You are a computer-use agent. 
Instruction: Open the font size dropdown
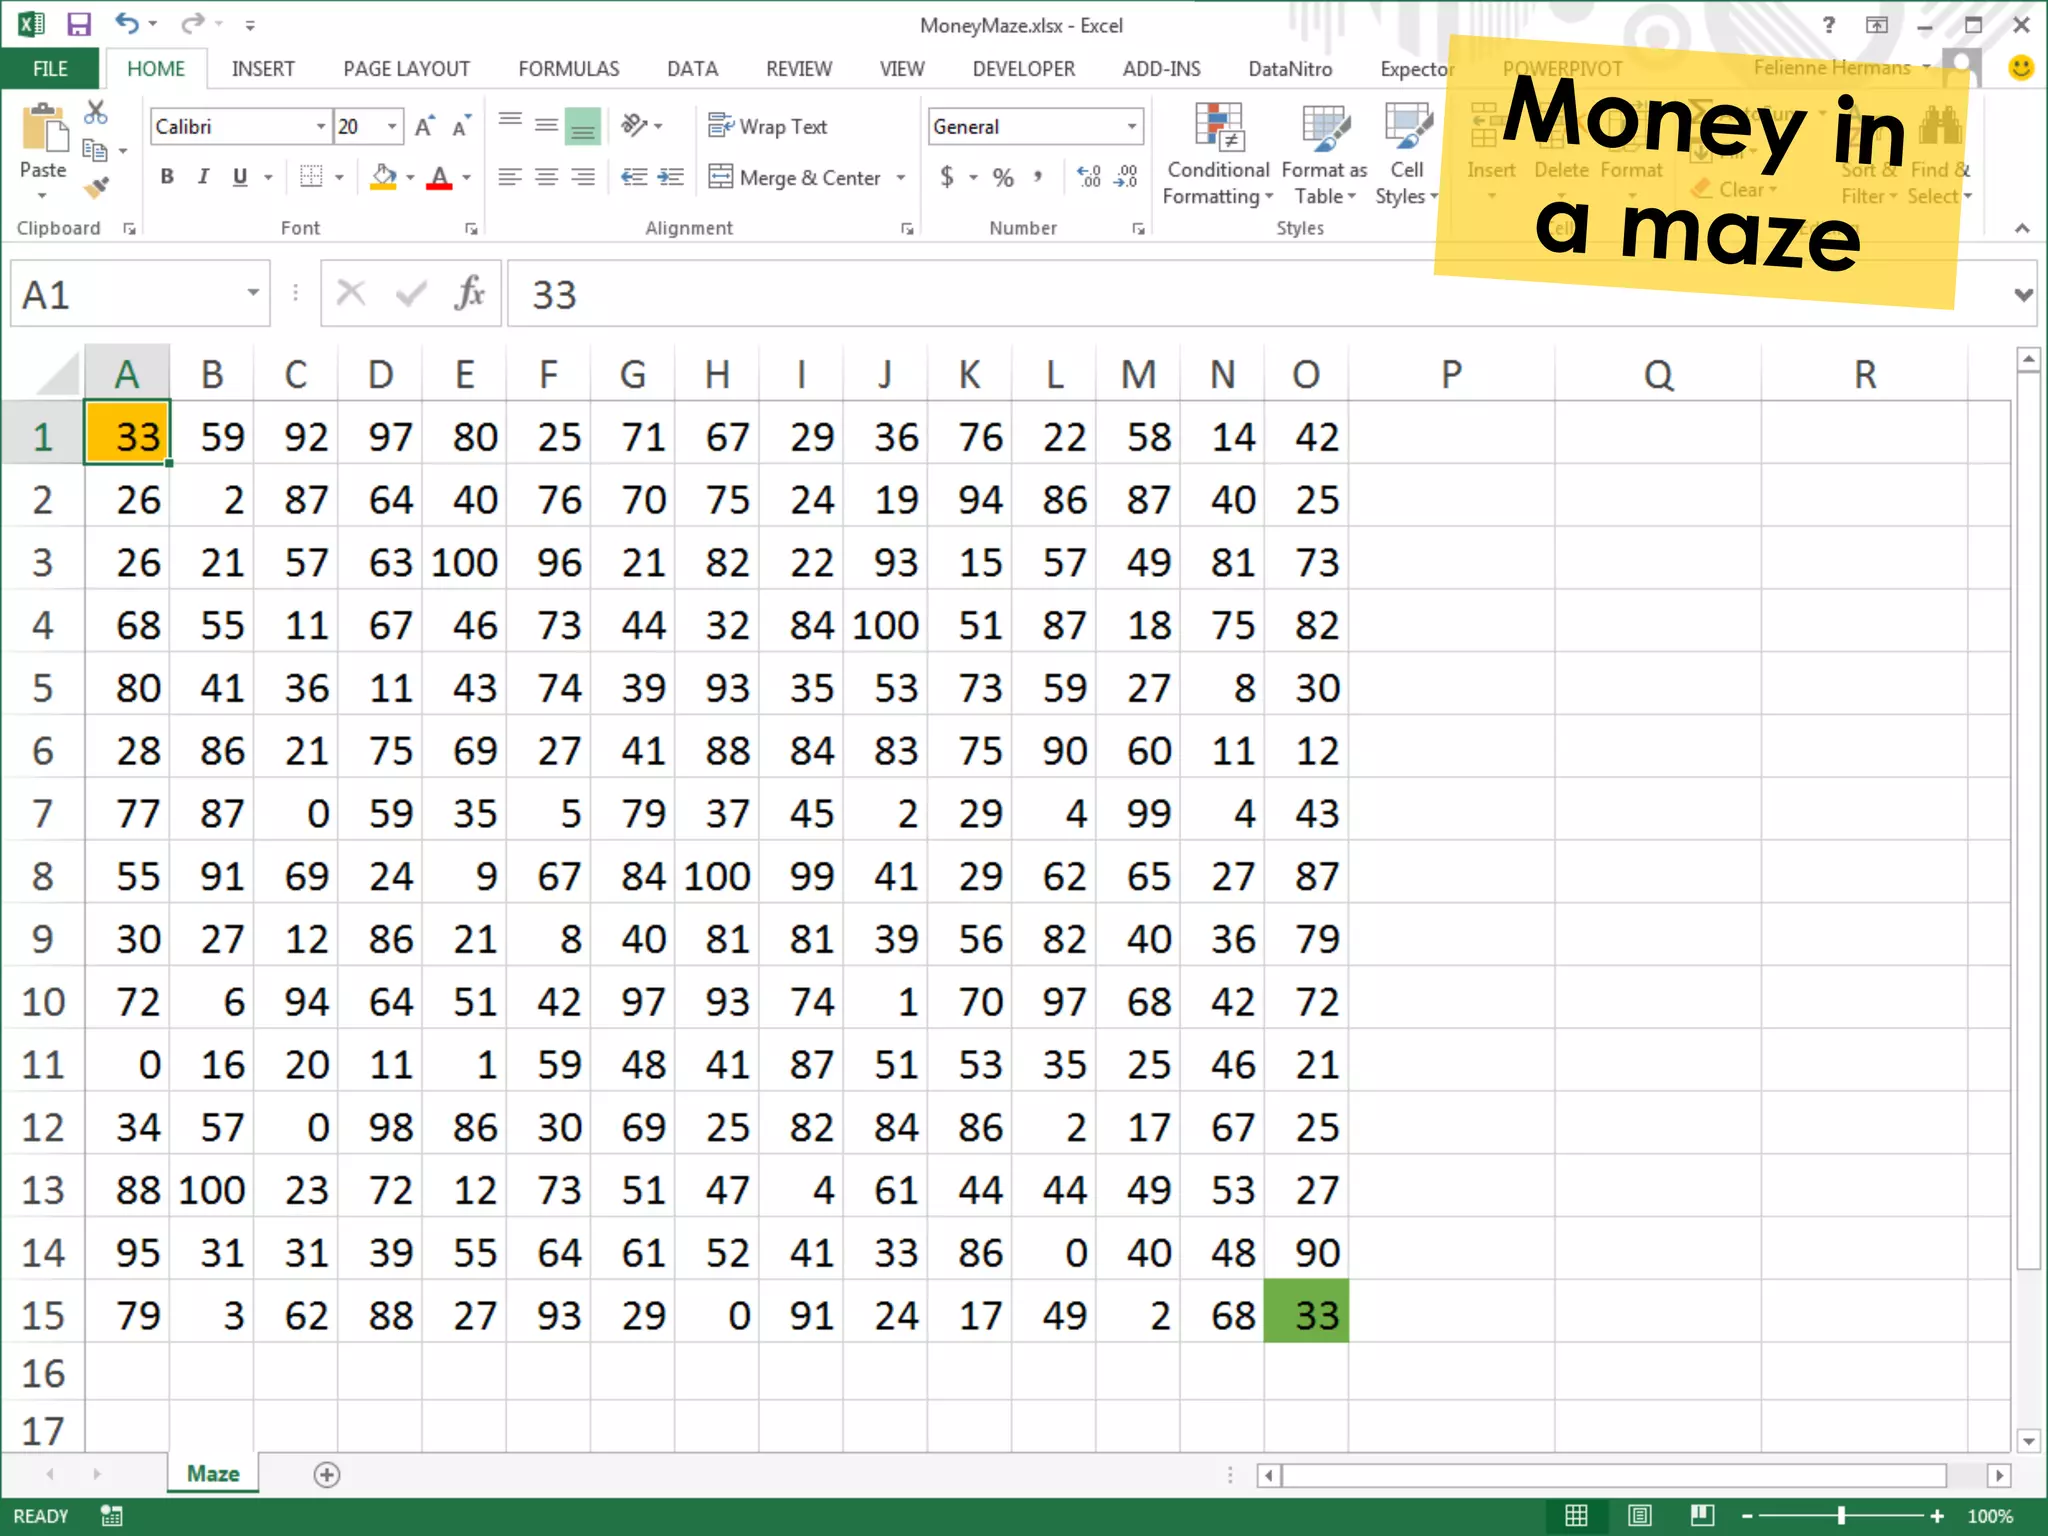tap(392, 126)
